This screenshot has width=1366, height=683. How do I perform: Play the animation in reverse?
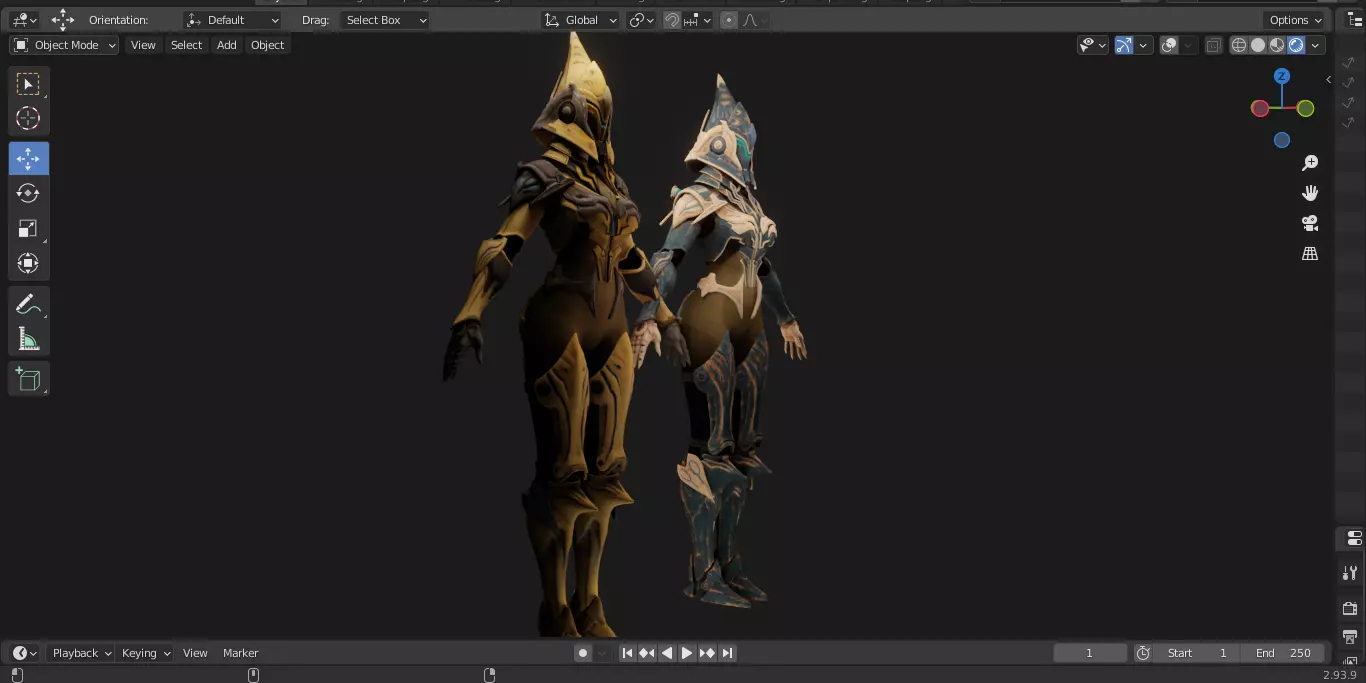(x=667, y=653)
